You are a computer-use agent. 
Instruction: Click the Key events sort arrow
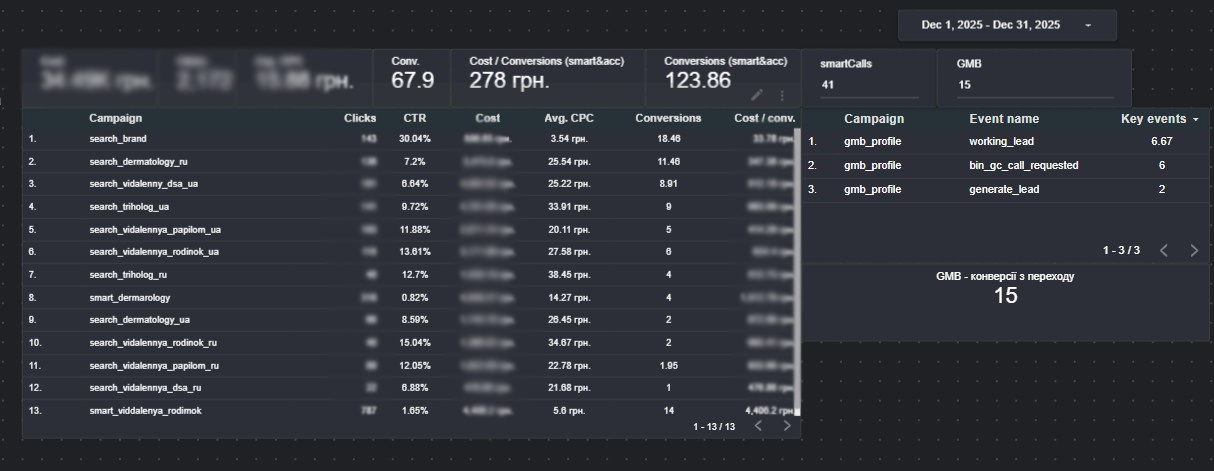coord(1196,119)
